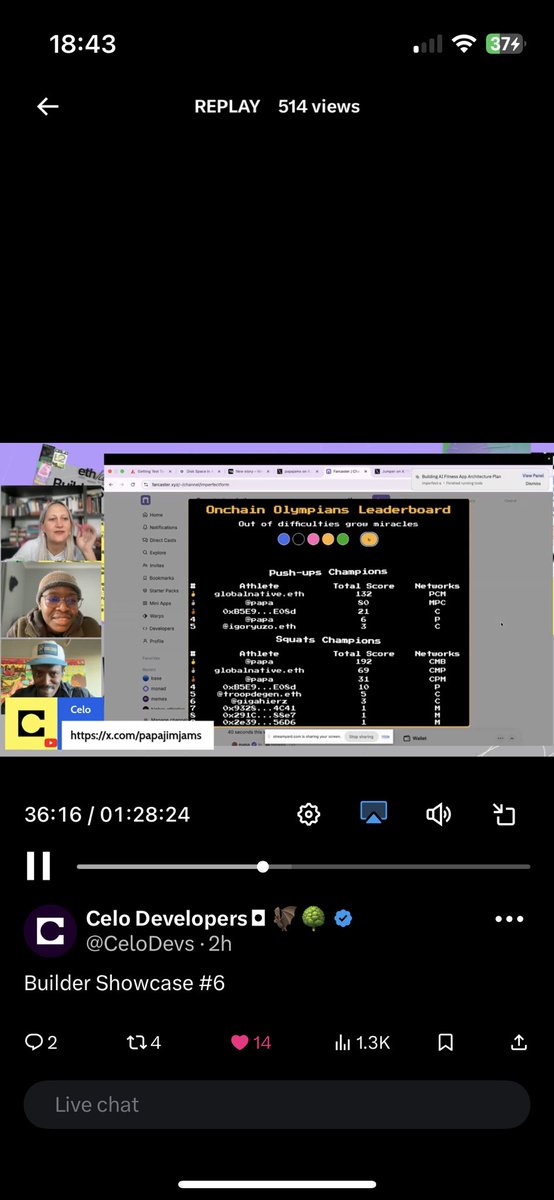Focus the Live chat field
This screenshot has height=1200, width=554.
tap(277, 1105)
